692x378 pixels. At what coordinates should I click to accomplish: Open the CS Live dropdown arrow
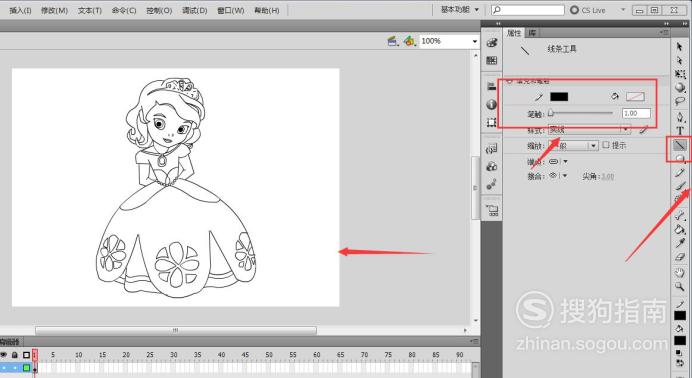[623, 9]
